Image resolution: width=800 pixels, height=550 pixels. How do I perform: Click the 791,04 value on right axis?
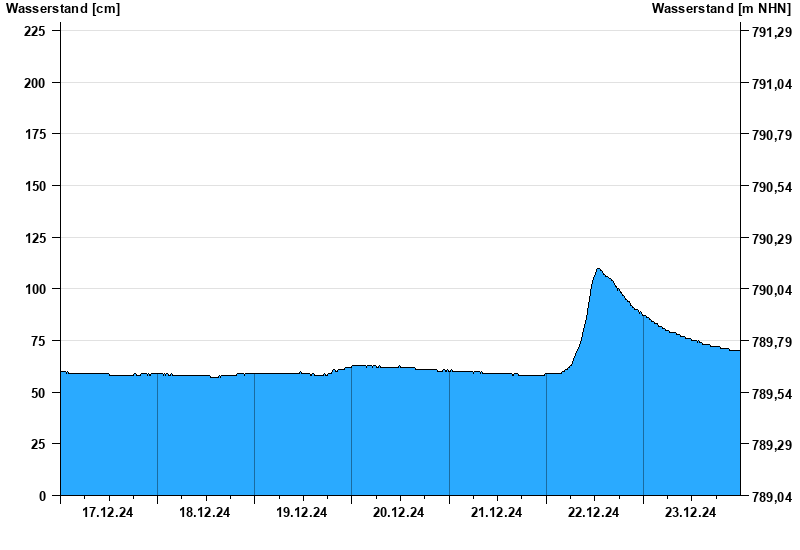coord(772,84)
